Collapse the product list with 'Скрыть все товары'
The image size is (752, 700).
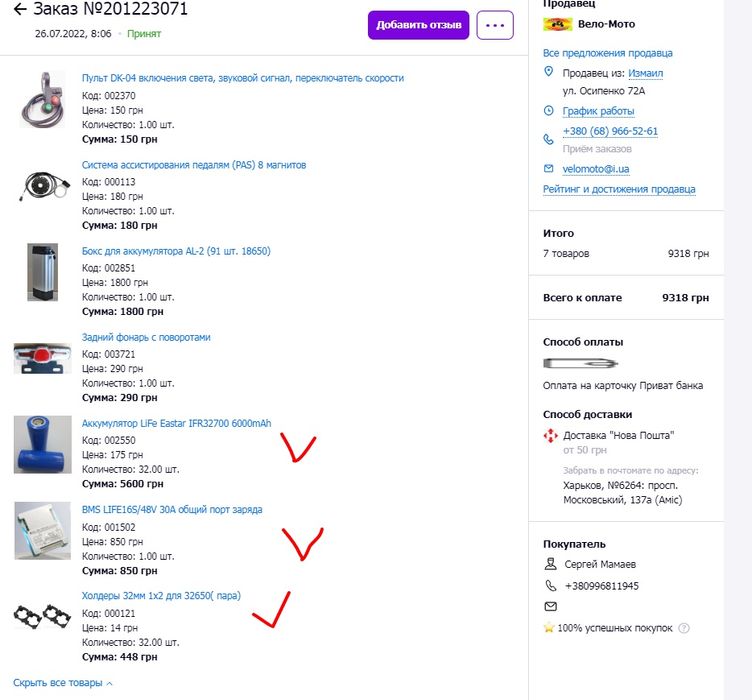[x=64, y=683]
